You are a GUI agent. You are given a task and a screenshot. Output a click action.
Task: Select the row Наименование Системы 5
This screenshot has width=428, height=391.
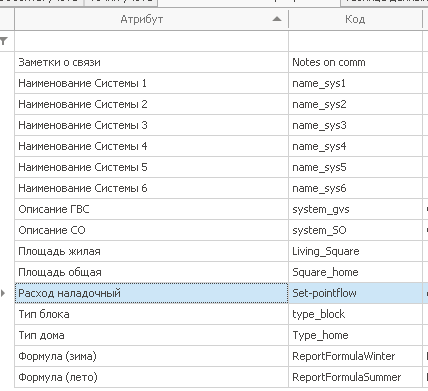pyautogui.click(x=151, y=167)
